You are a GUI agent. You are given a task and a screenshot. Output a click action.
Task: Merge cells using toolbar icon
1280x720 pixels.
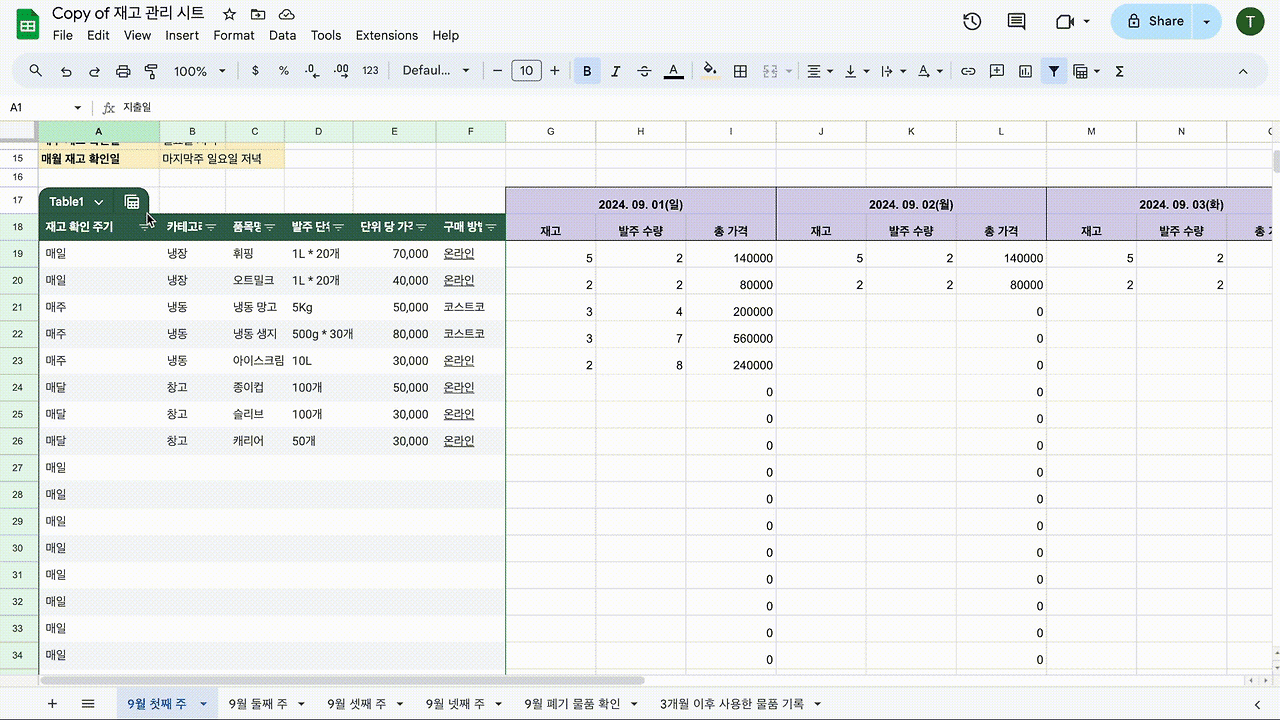pyautogui.click(x=770, y=71)
